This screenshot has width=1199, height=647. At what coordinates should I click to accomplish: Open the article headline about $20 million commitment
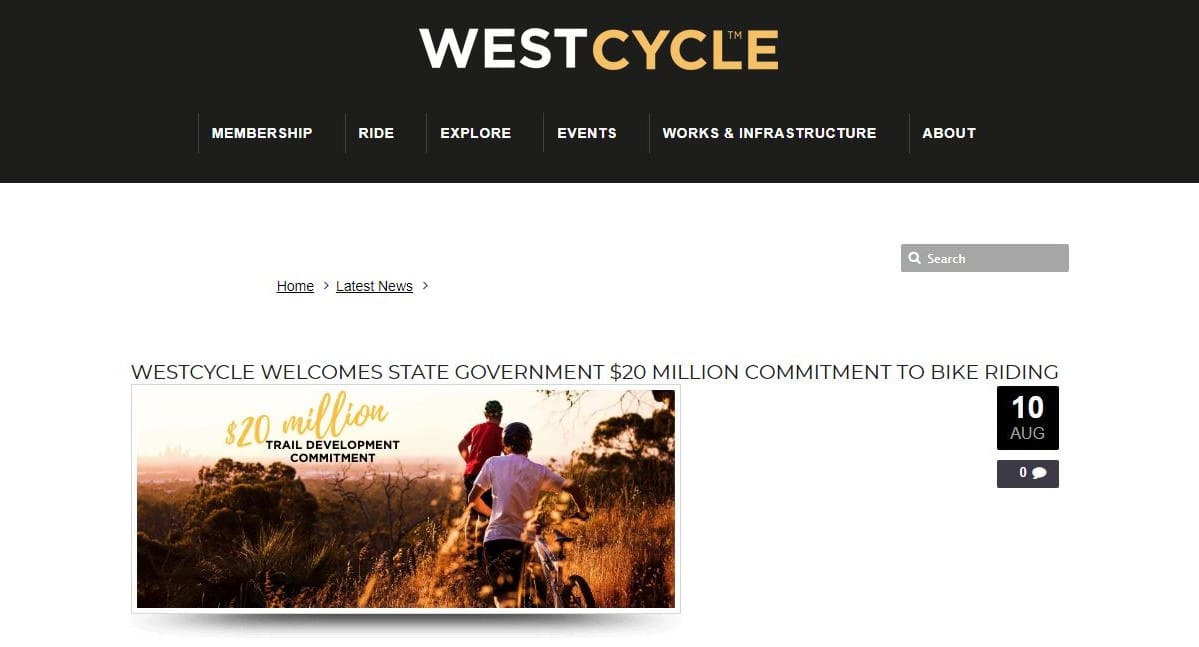[594, 372]
